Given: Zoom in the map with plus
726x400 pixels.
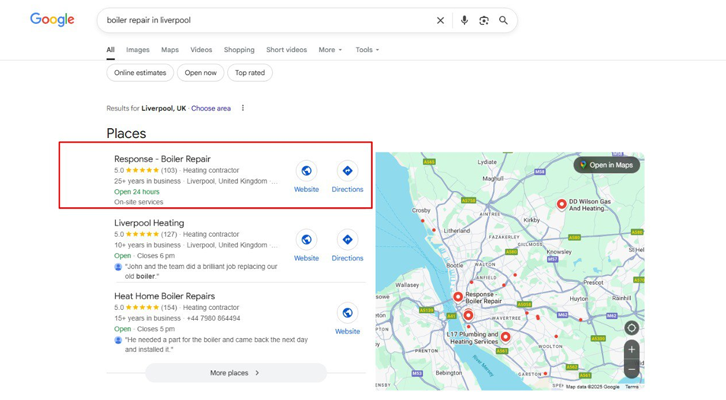Looking at the screenshot, I should (x=632, y=350).
